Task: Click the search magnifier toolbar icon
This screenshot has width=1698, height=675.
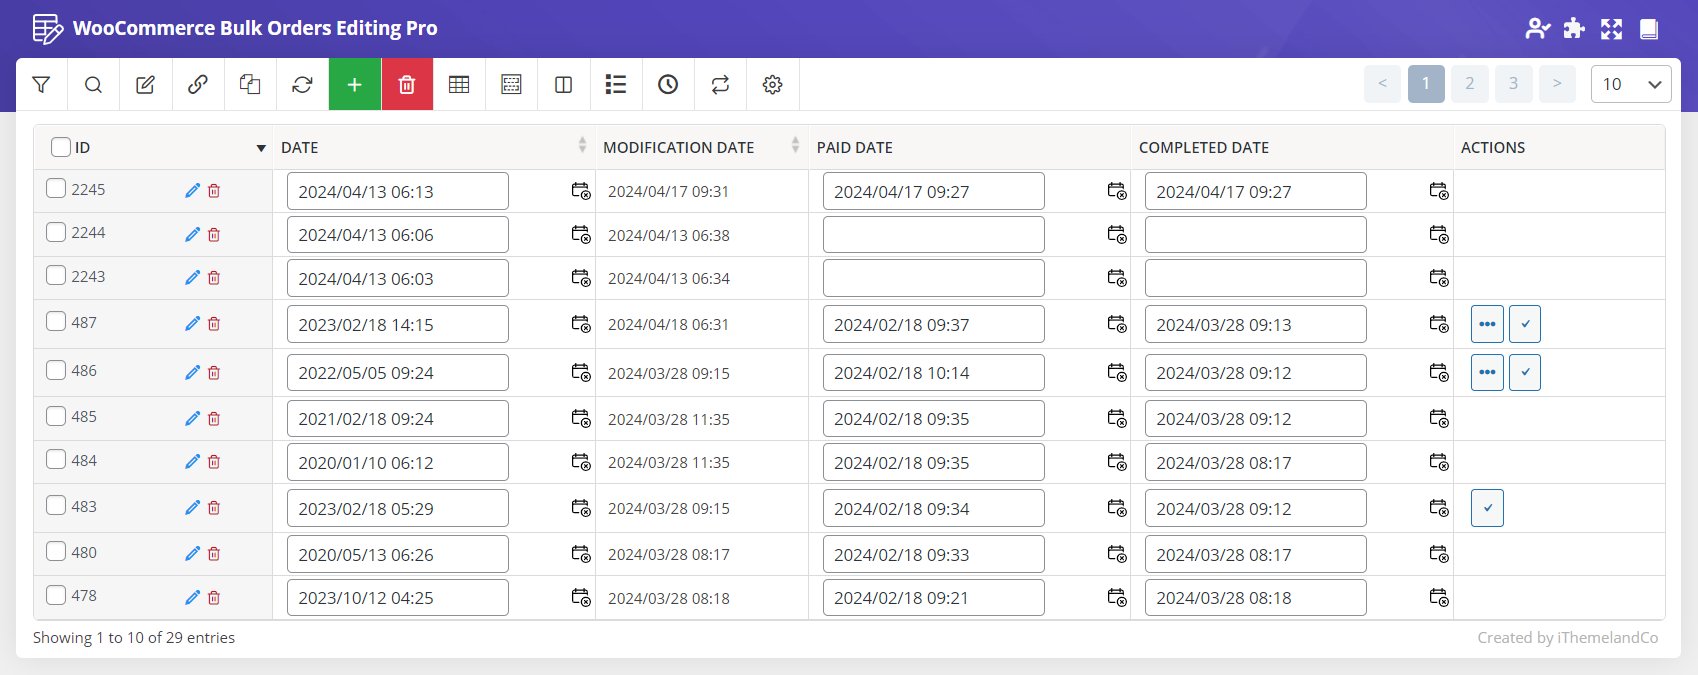Action: (x=93, y=85)
